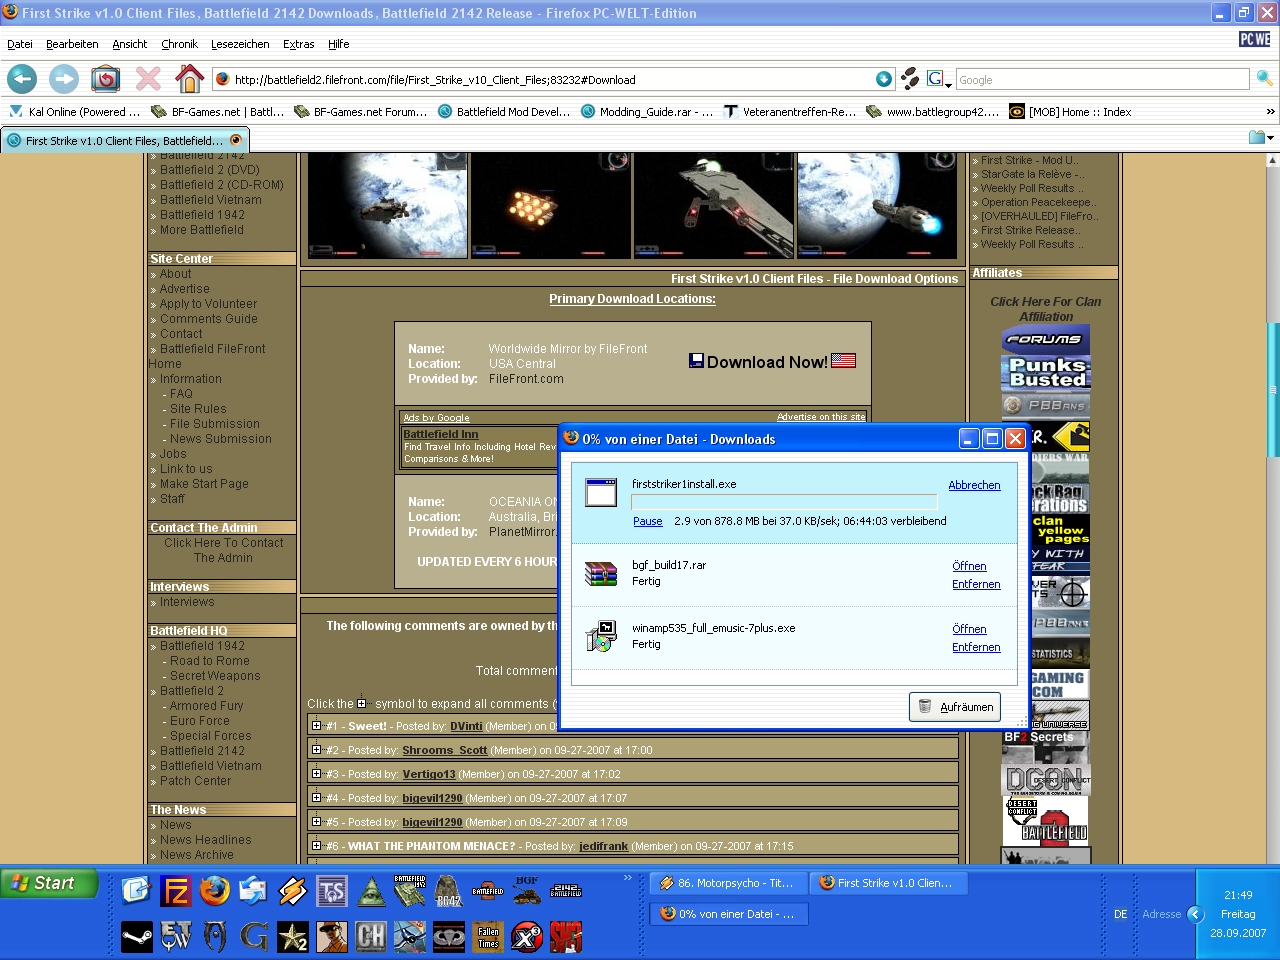Expand comment #3 by Vertigo13

[x=316, y=774]
